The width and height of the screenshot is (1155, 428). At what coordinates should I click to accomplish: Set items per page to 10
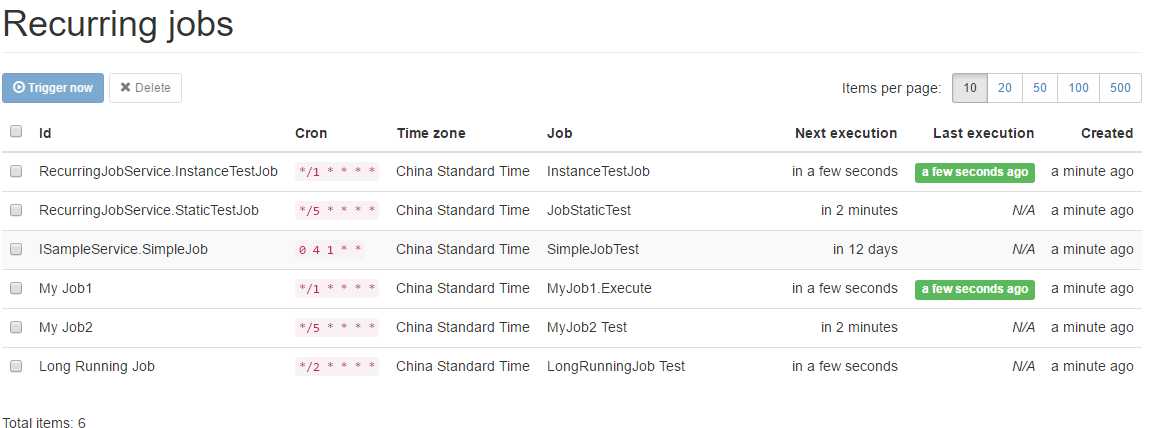[x=970, y=88]
